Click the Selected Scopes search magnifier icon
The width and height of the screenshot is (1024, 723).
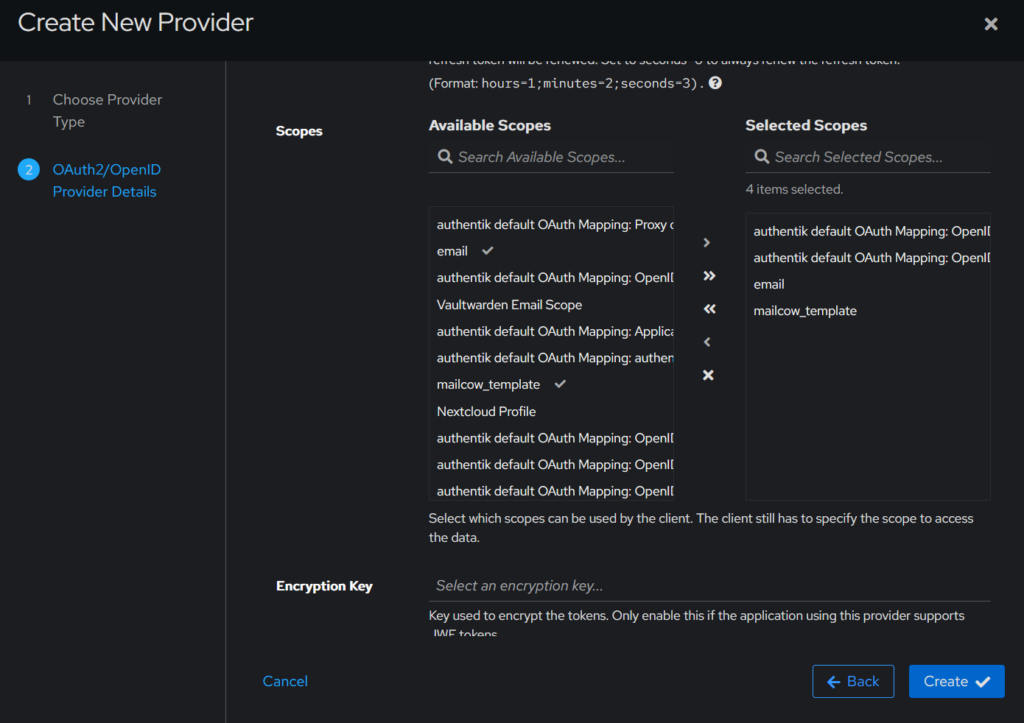pos(761,157)
